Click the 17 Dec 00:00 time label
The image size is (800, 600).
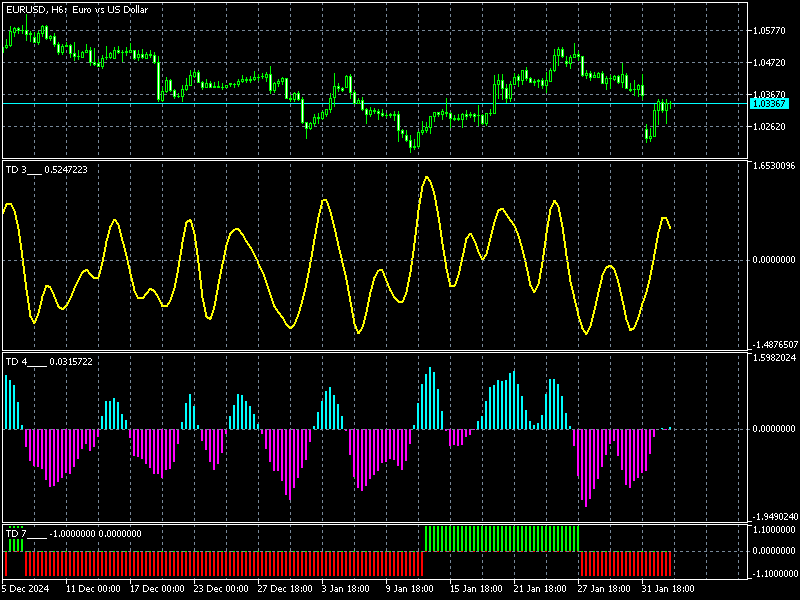click(x=157, y=589)
